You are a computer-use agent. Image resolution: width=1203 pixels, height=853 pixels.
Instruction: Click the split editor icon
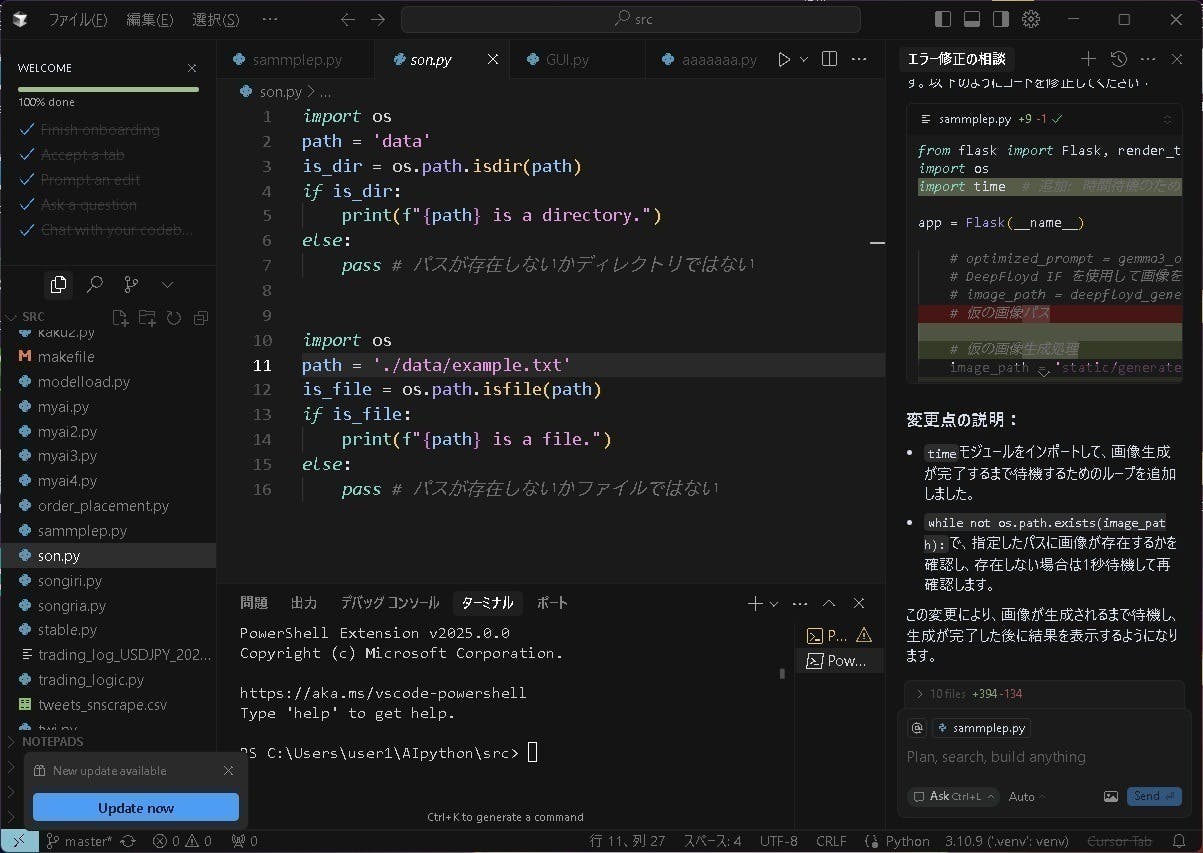[x=829, y=60]
